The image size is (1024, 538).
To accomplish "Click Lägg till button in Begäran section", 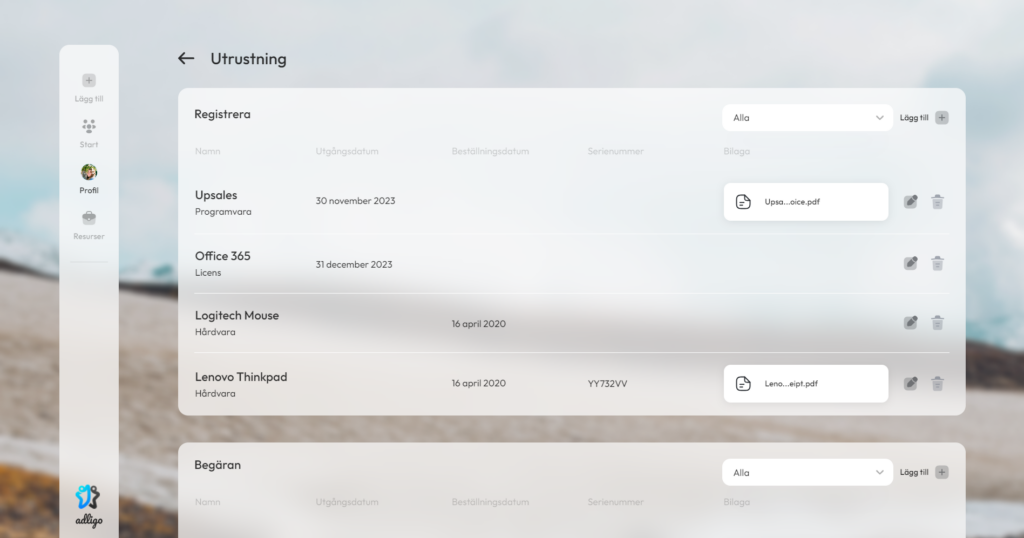I will point(924,473).
